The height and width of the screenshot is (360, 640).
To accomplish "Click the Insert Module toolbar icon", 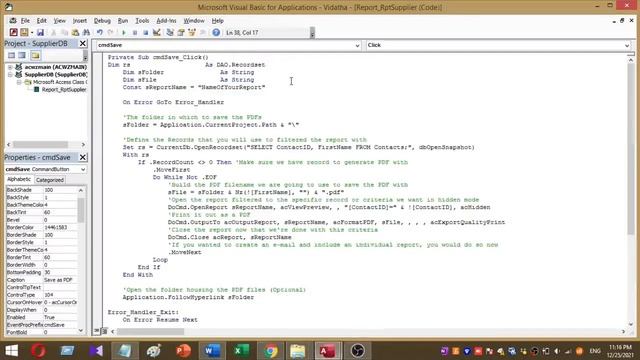I will tap(24, 32).
